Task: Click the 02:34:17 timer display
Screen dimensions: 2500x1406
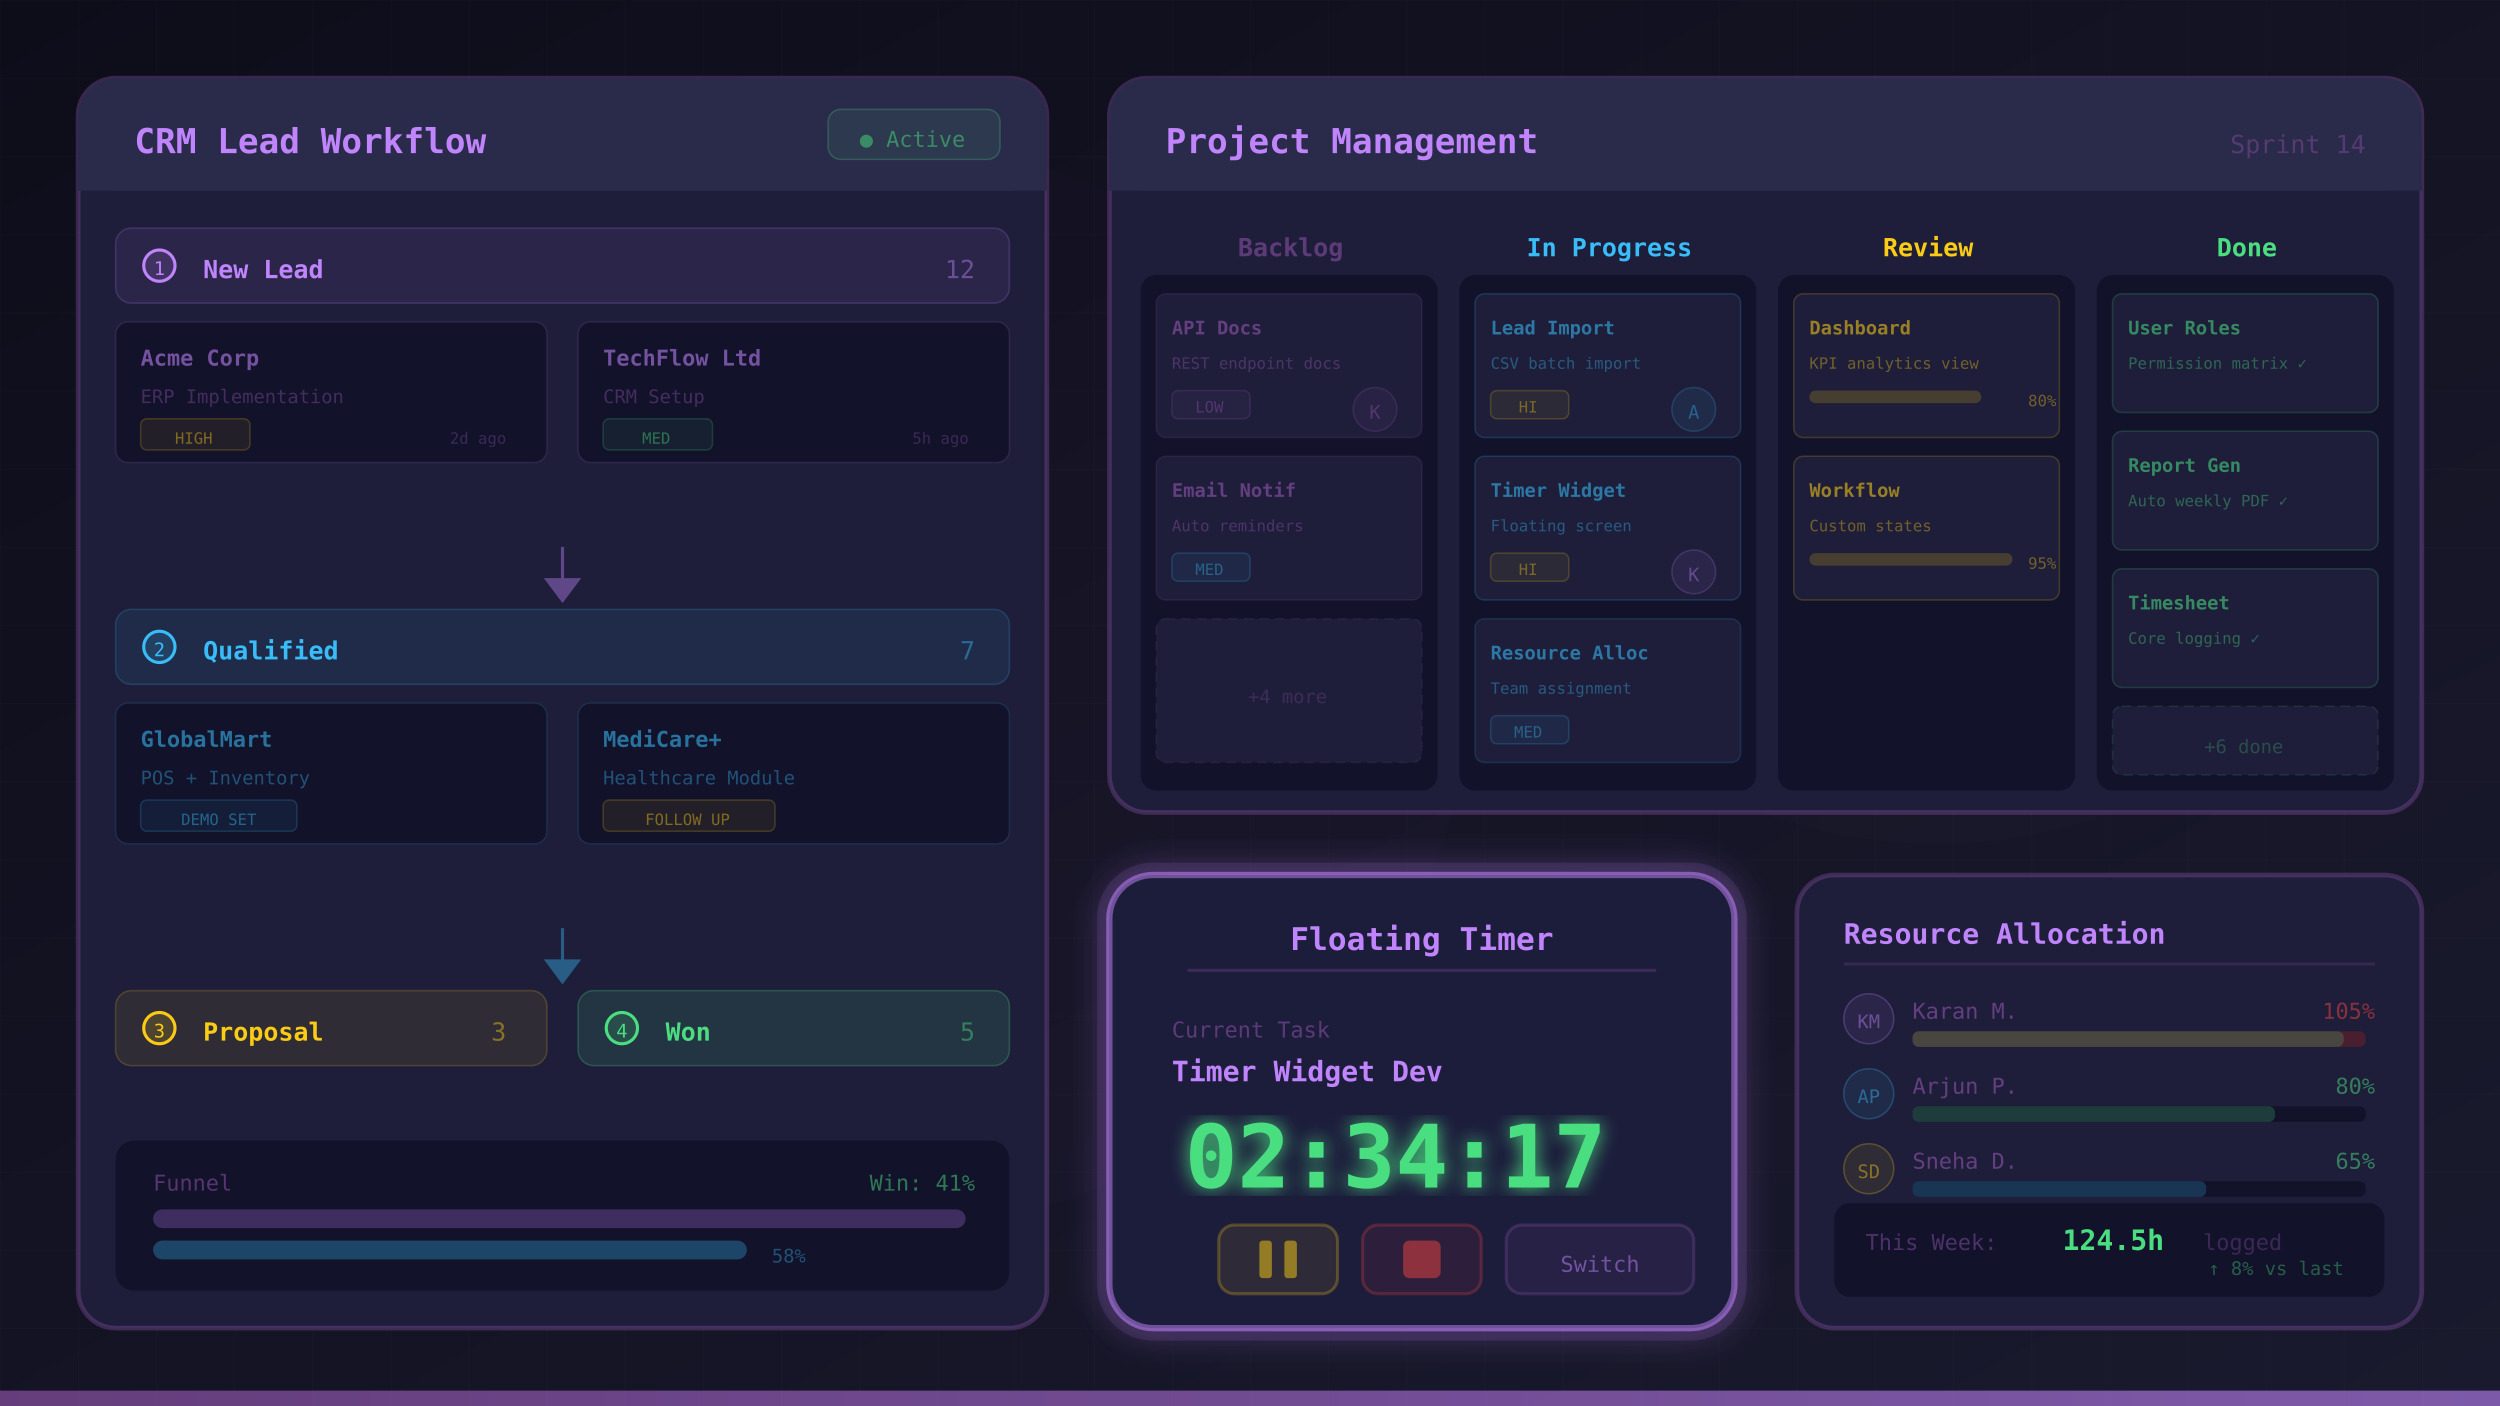Action: (x=1394, y=1157)
